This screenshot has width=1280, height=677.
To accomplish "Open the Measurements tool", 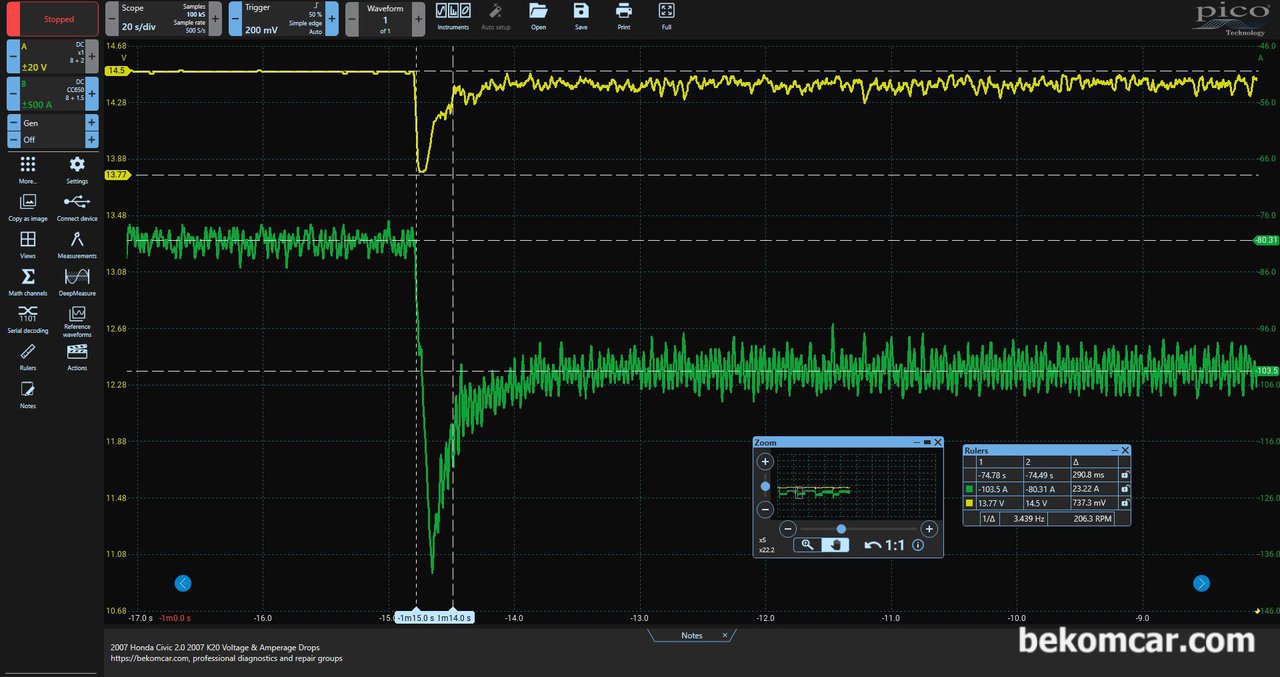I will (x=77, y=243).
